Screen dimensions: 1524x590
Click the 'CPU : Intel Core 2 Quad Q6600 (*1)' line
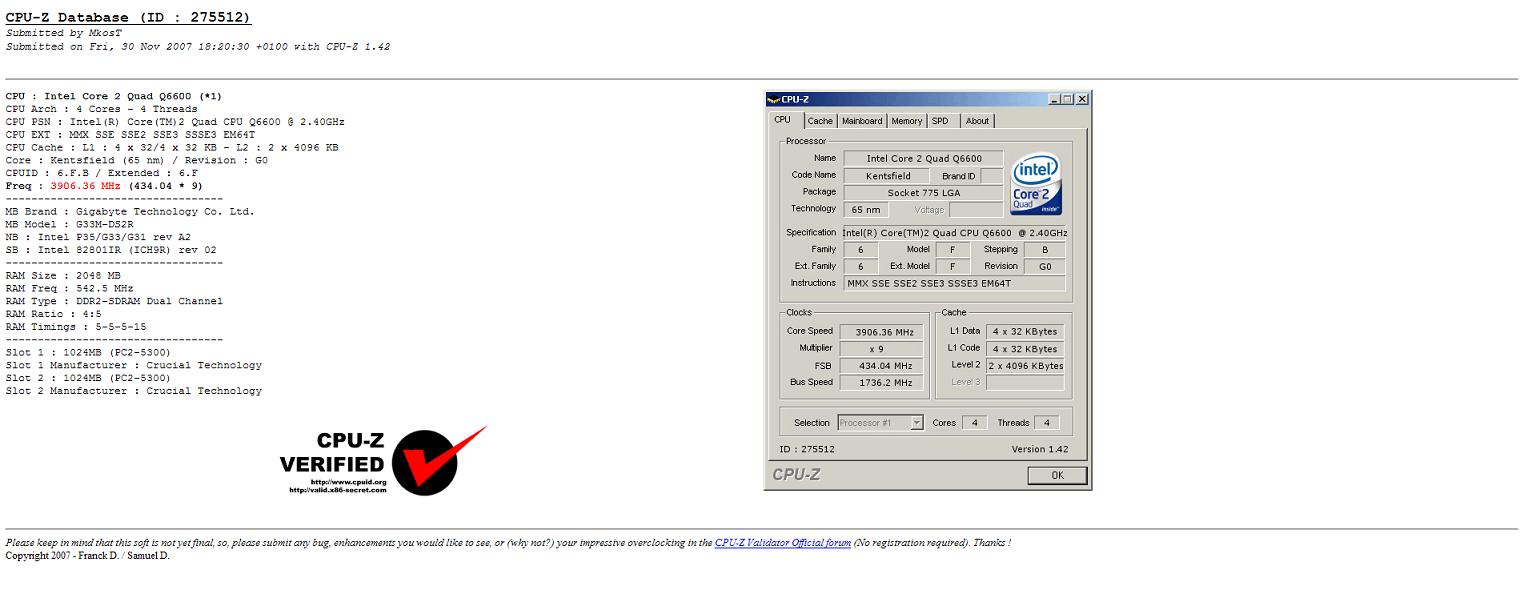pyautogui.click(x=114, y=96)
